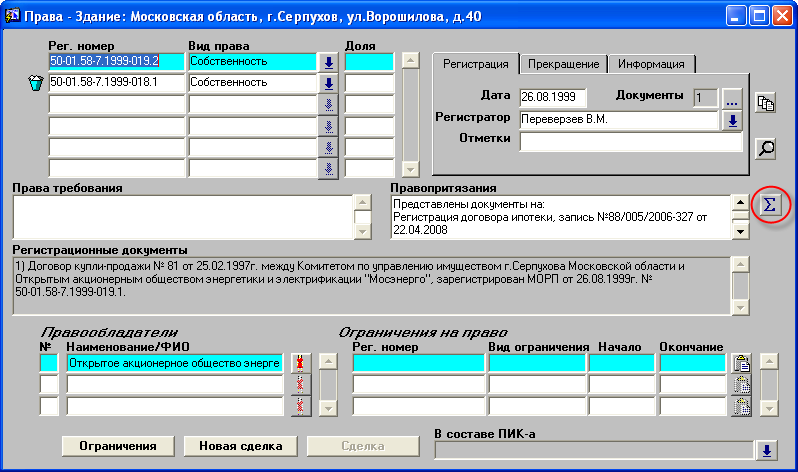
Task: Open Вид права dropdown in third empty row
Action: tap(328, 105)
